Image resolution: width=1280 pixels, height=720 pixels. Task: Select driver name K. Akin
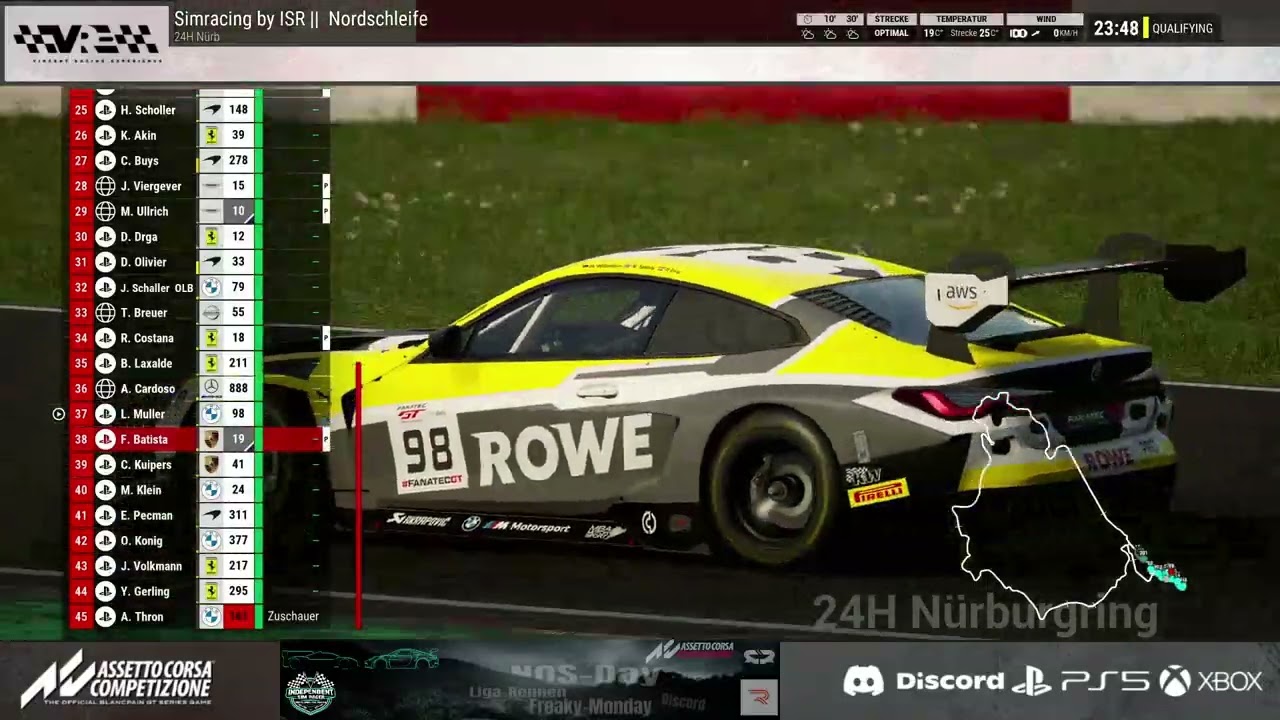pyautogui.click(x=138, y=135)
